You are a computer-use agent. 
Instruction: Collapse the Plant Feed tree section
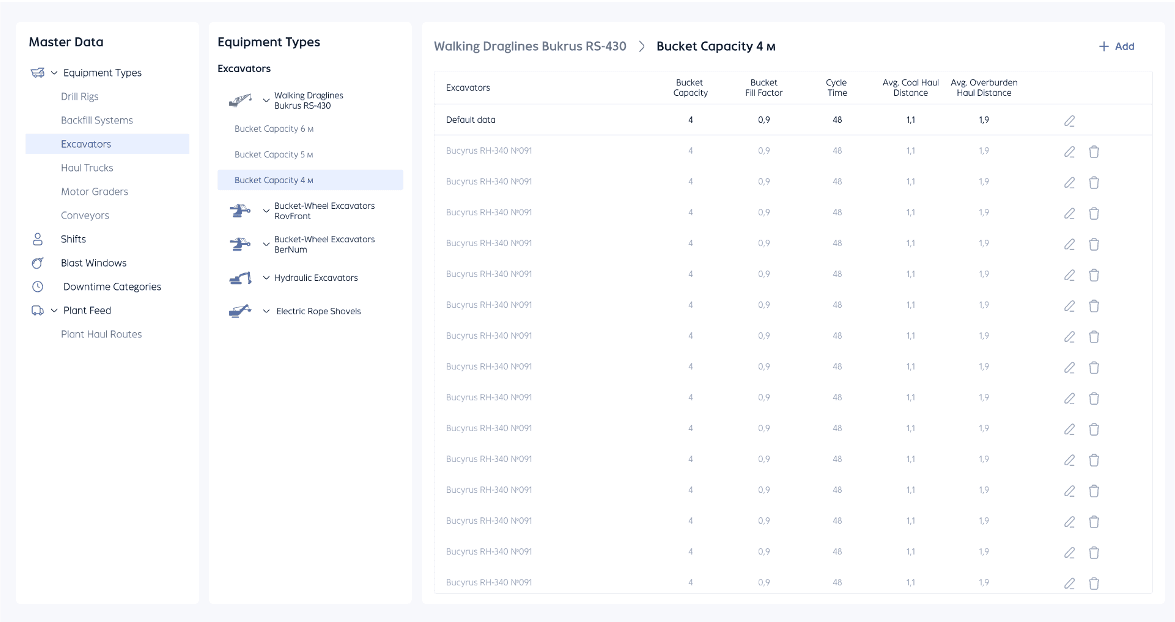(x=54, y=311)
